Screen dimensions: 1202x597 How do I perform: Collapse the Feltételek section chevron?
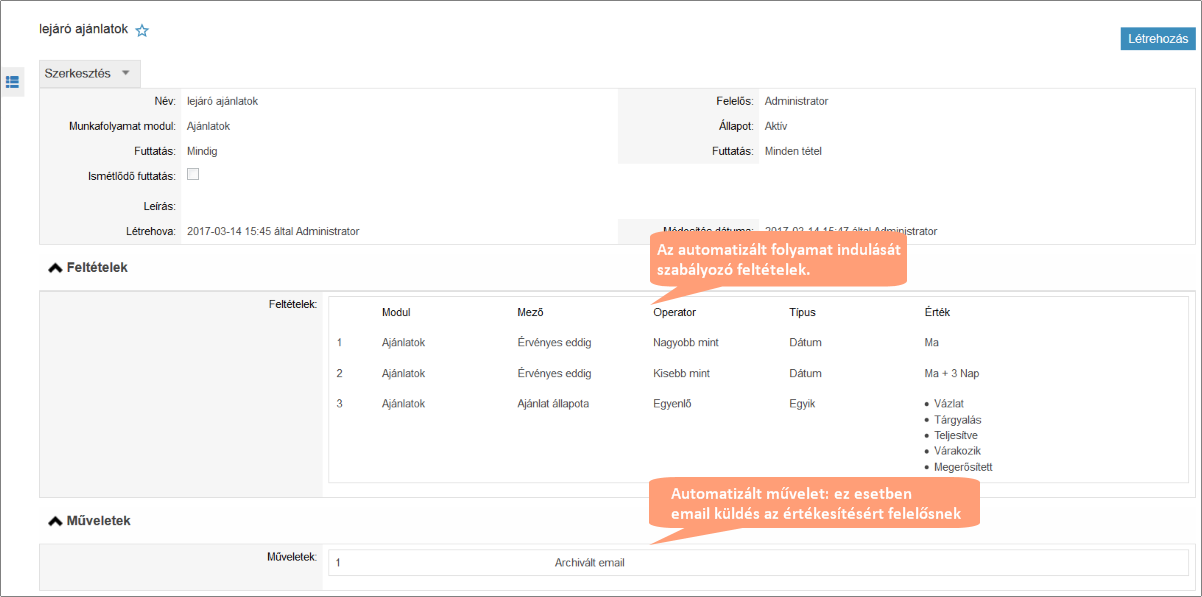point(55,268)
